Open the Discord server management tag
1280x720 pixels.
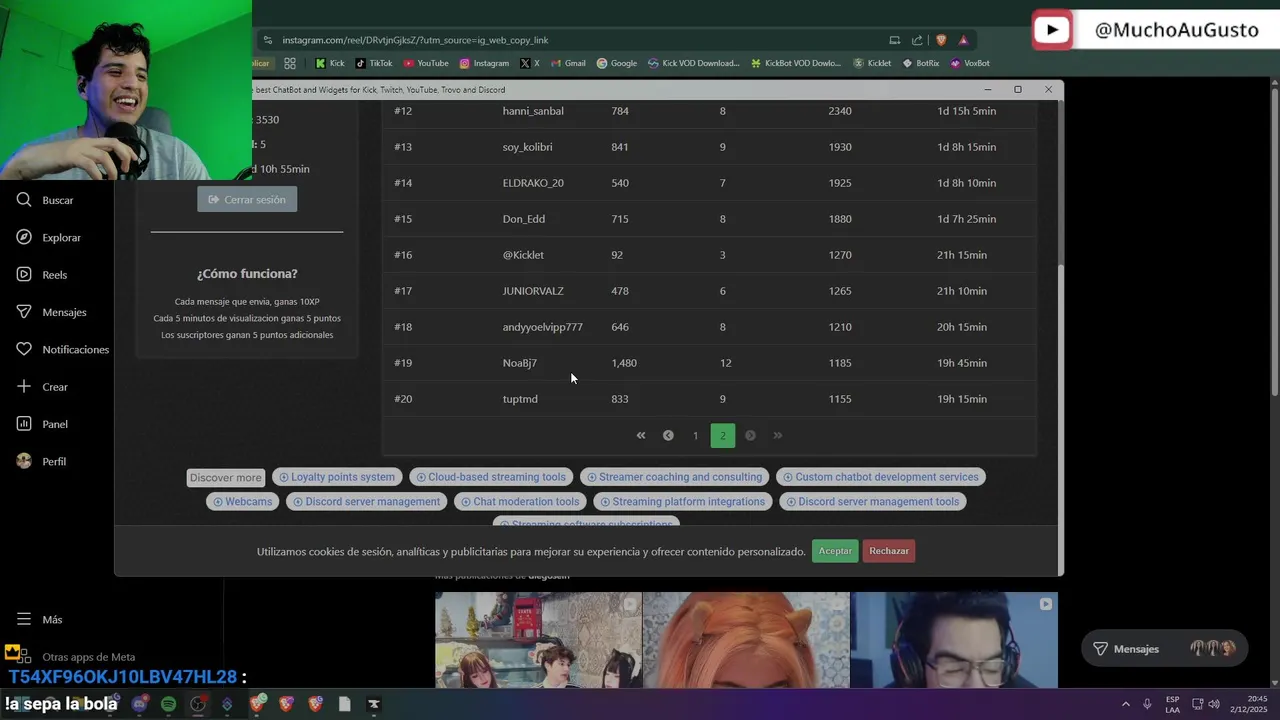pyautogui.click(x=367, y=502)
